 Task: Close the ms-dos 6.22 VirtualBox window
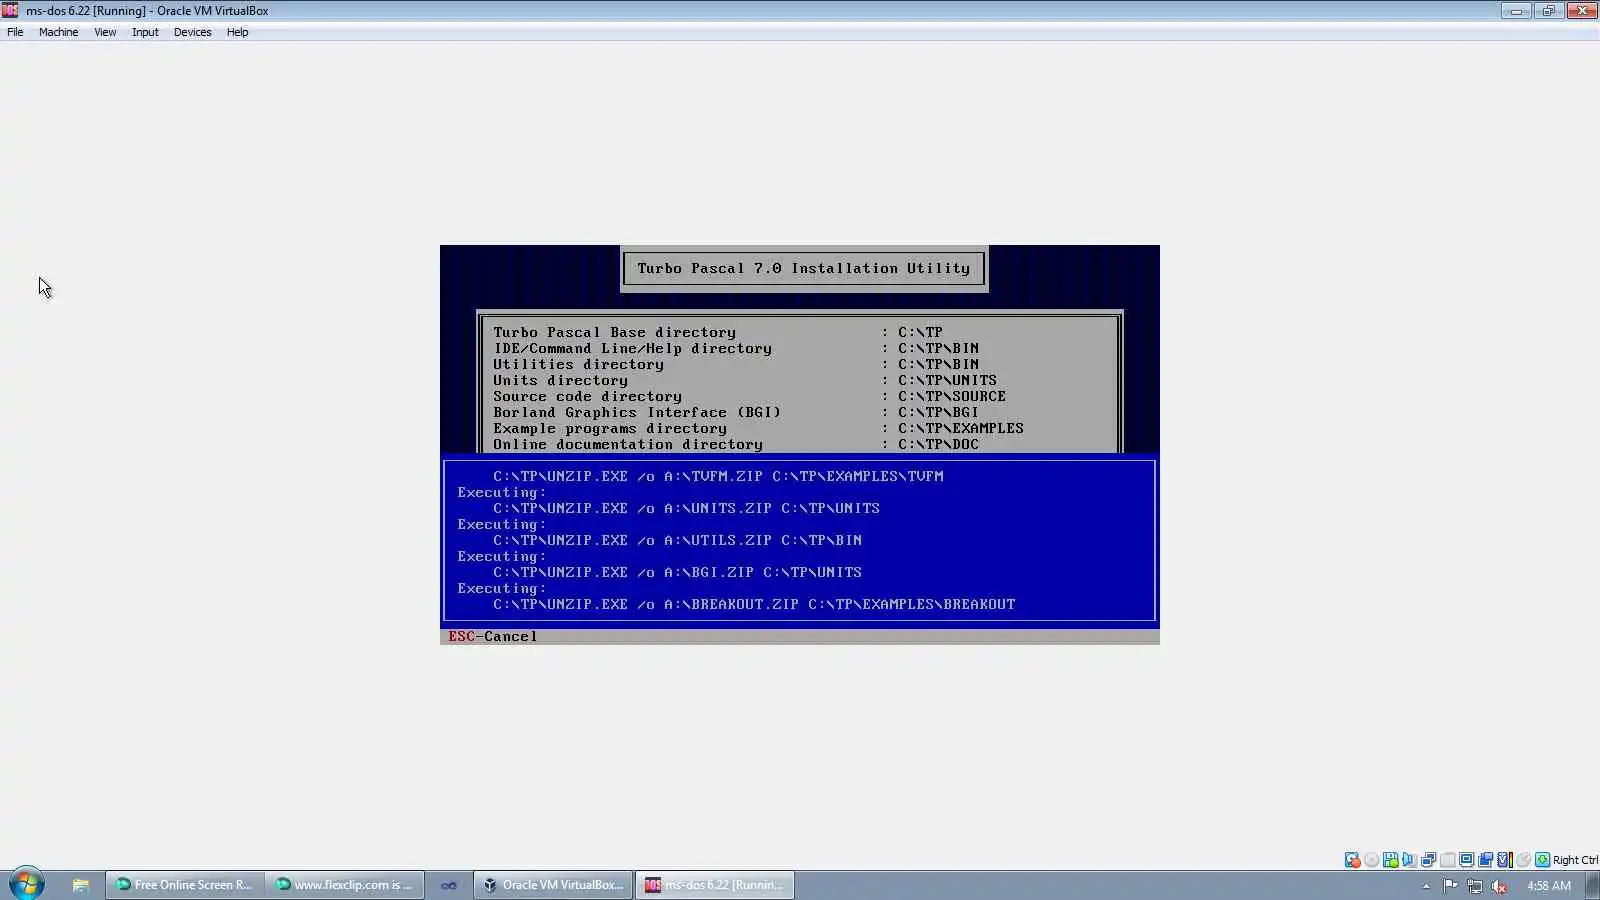[x=1581, y=11]
